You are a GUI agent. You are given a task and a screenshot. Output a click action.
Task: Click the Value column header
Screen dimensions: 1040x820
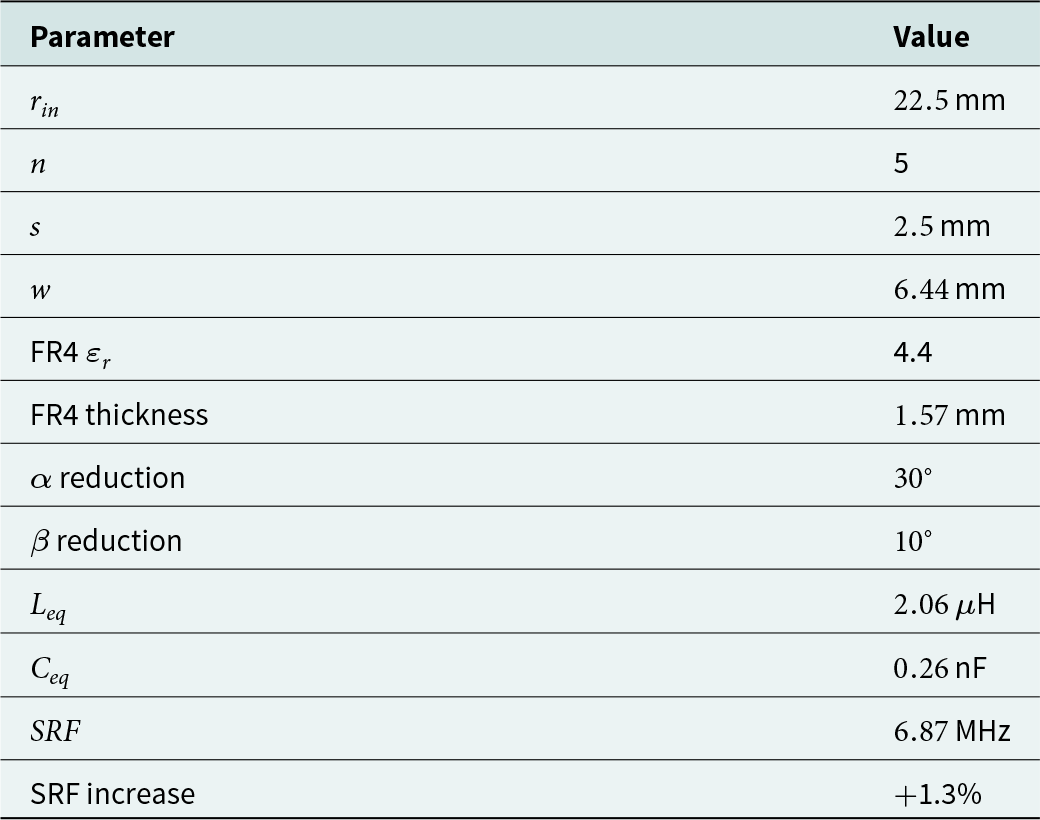point(931,36)
